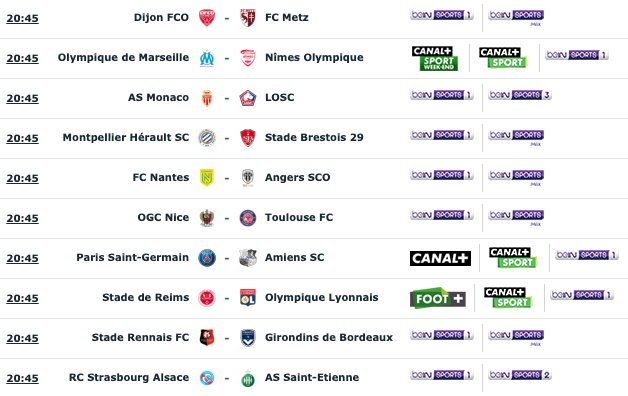Click the Olympique Lyonnais crest
Image resolution: width=628 pixels, height=396 pixels.
[248, 298]
